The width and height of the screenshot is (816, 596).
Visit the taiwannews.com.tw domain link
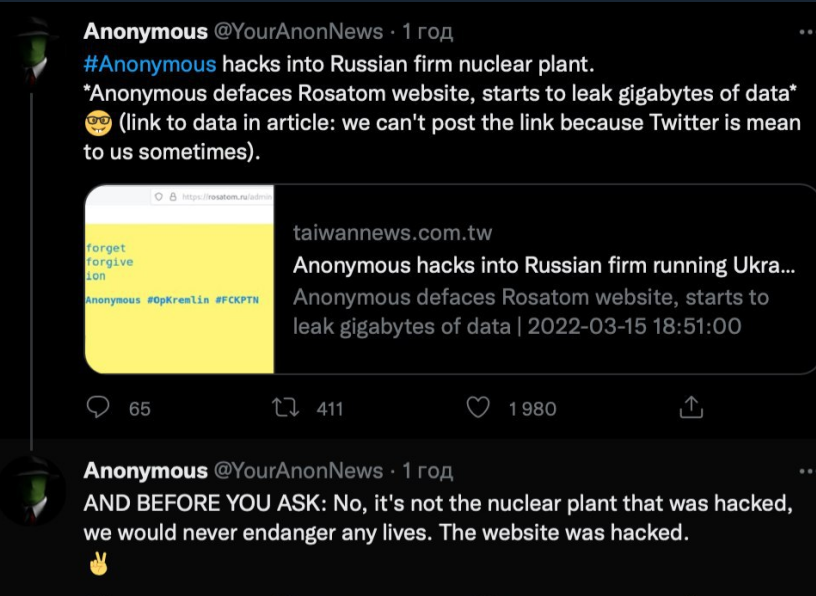[x=392, y=234]
